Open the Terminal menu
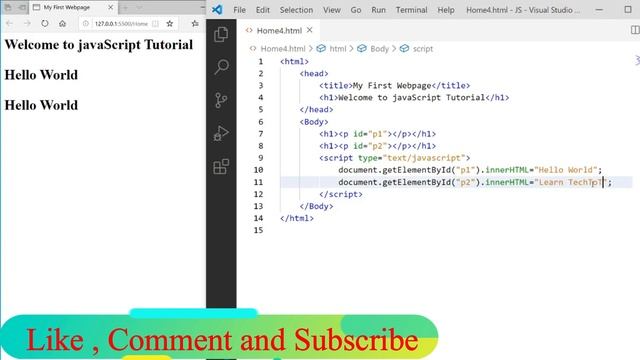This screenshot has height=360, width=640. pyautogui.click(x=411, y=10)
